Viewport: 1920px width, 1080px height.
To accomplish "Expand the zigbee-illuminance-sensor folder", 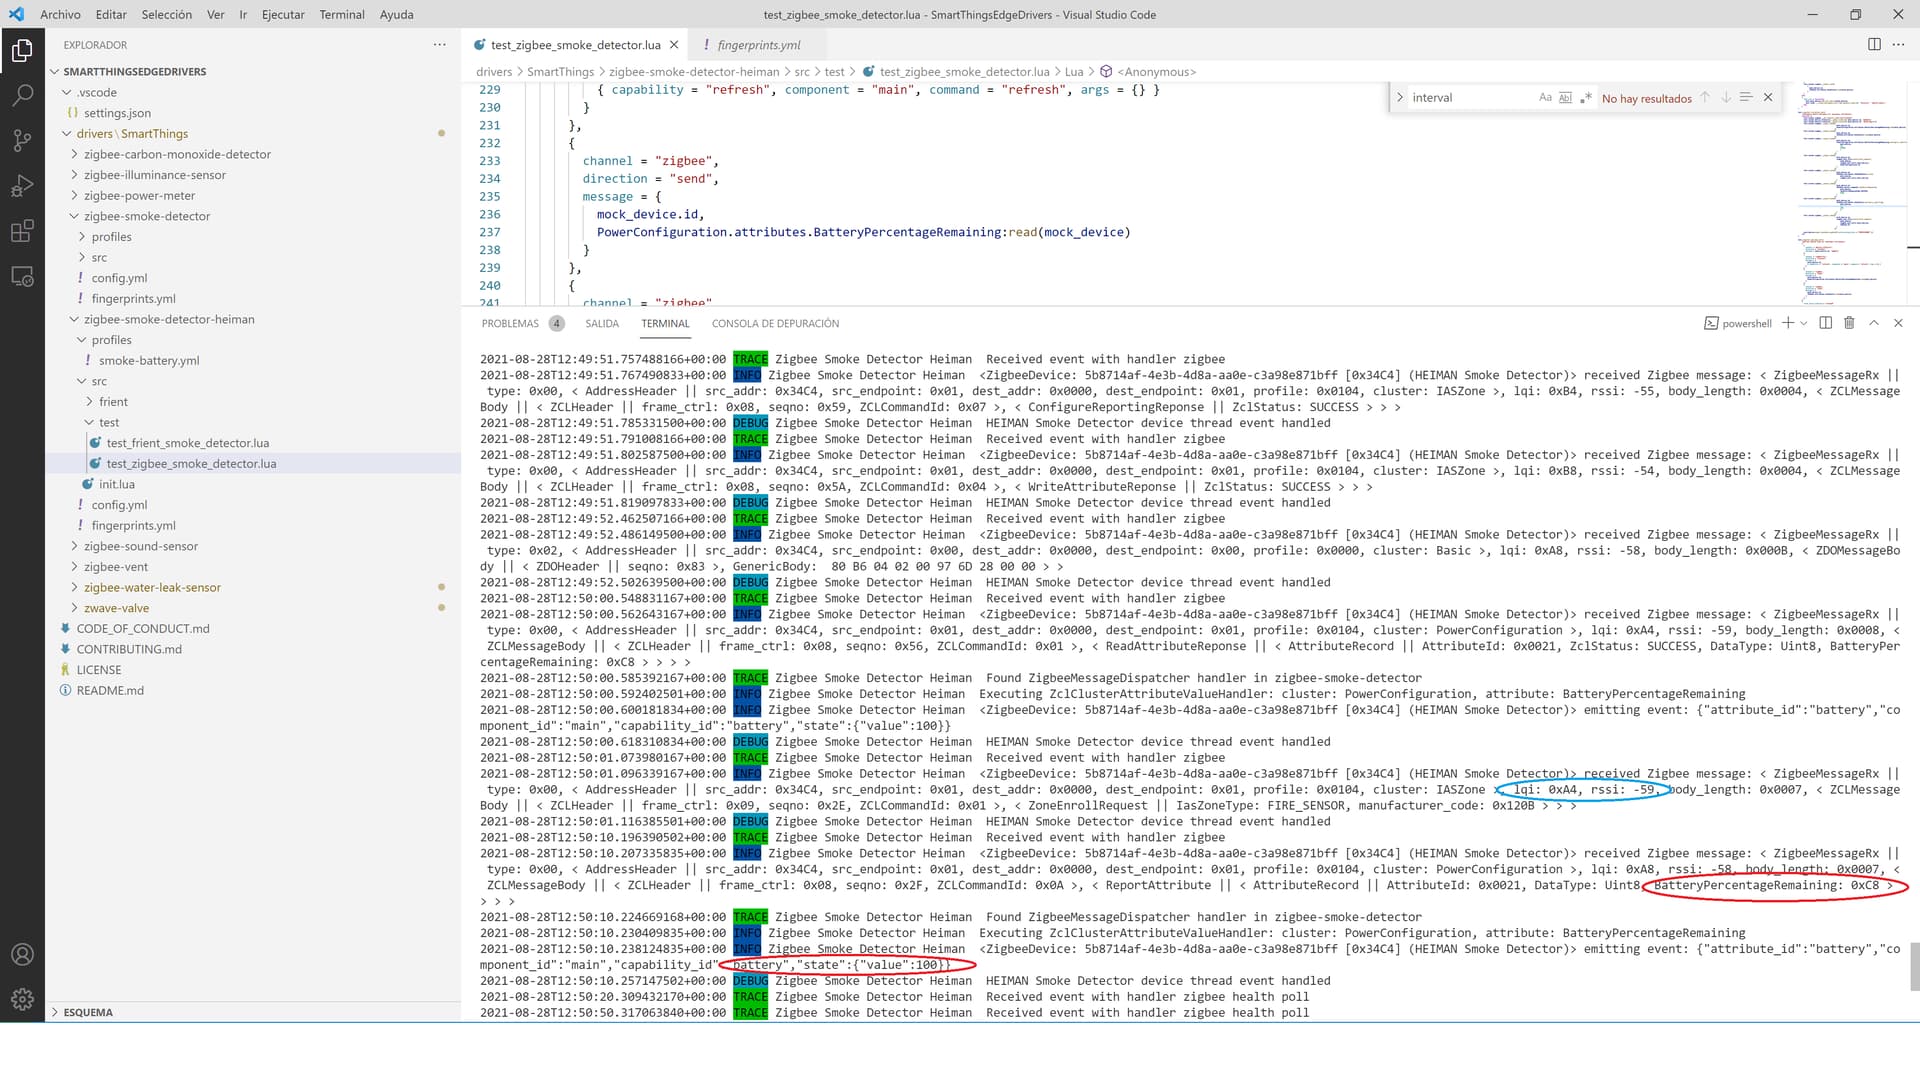I will click(x=154, y=175).
